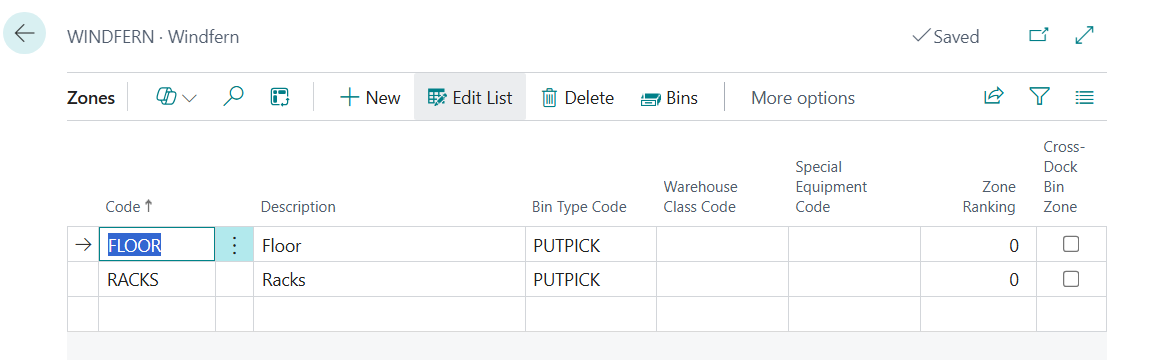Check Cross-Dock Bin Zone for FLOOR
1157x360 pixels.
click(1071, 244)
